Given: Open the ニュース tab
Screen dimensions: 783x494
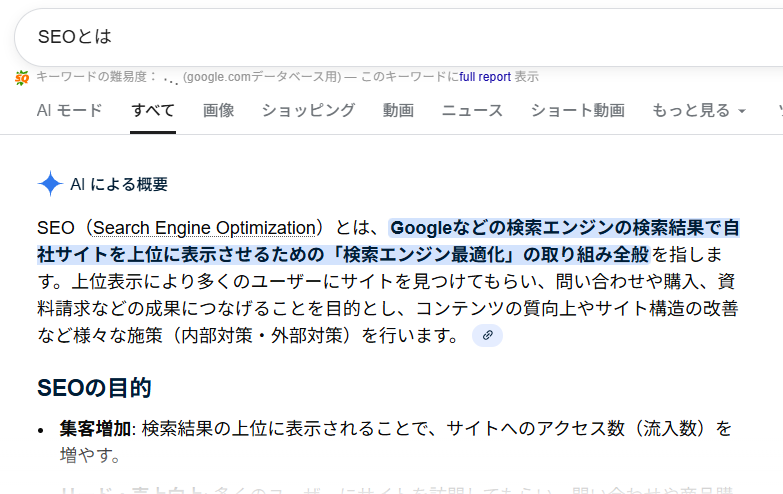Looking at the screenshot, I should pos(472,110).
